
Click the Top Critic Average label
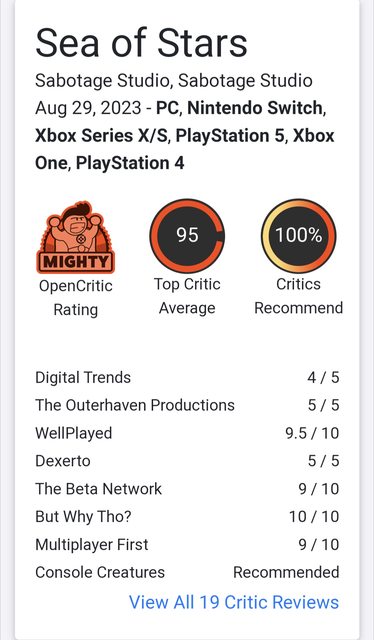(x=187, y=296)
